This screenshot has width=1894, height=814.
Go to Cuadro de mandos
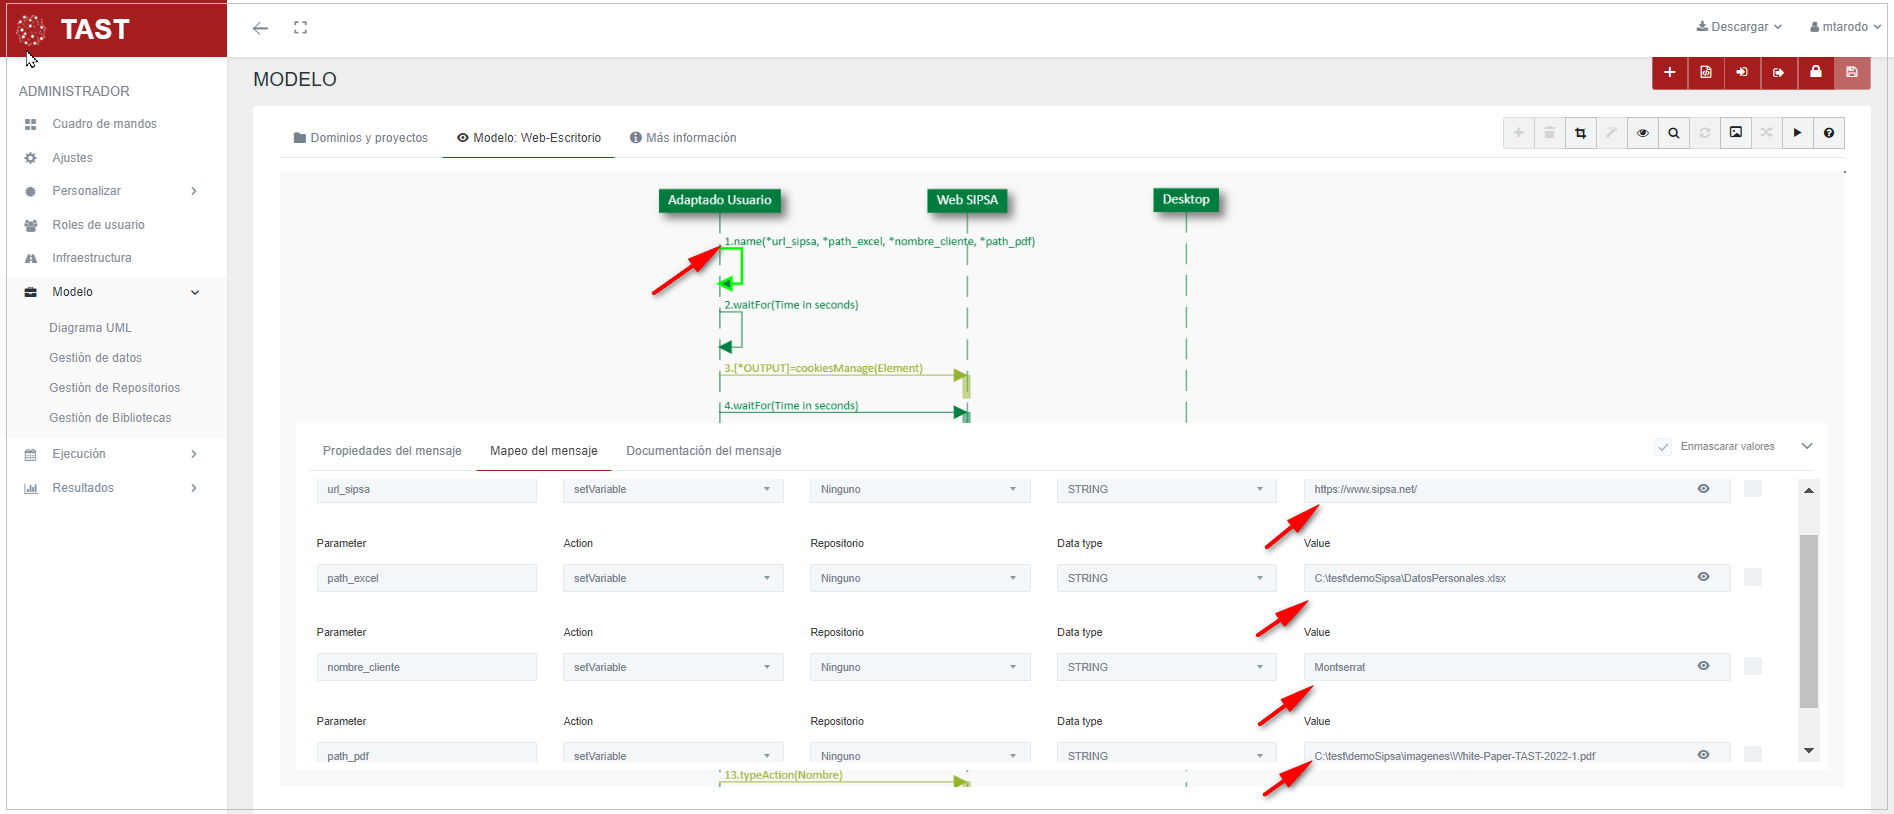tap(104, 124)
